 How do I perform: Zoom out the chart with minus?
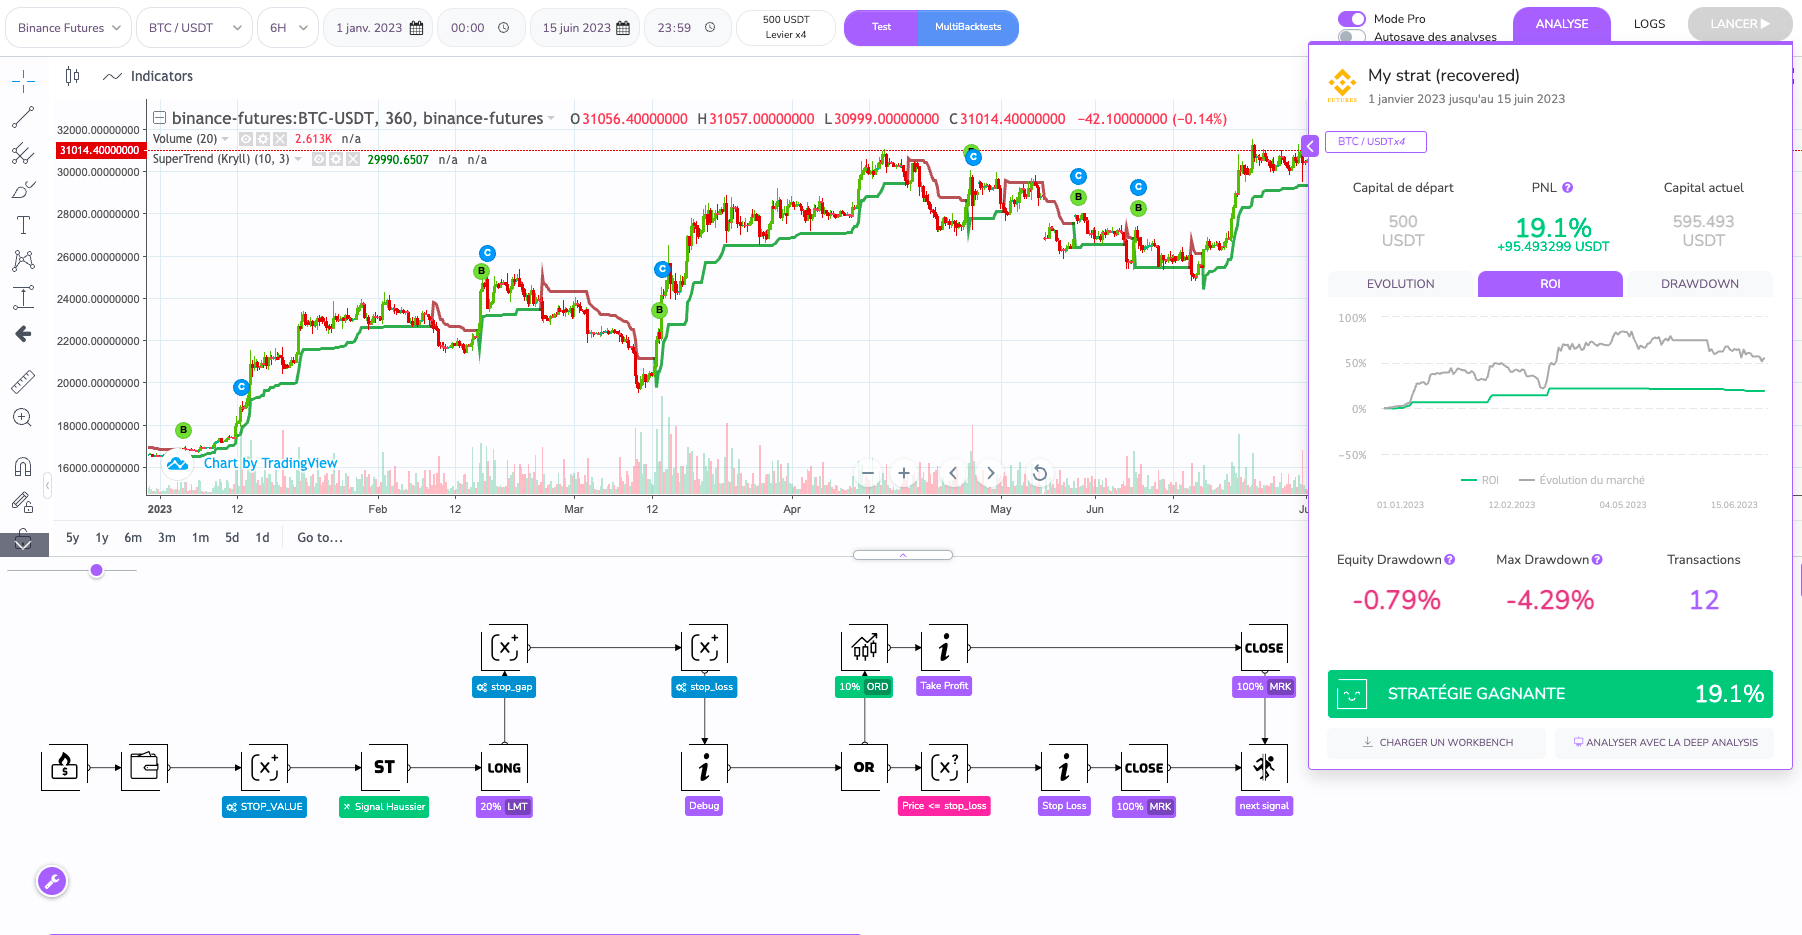pyautogui.click(x=868, y=473)
